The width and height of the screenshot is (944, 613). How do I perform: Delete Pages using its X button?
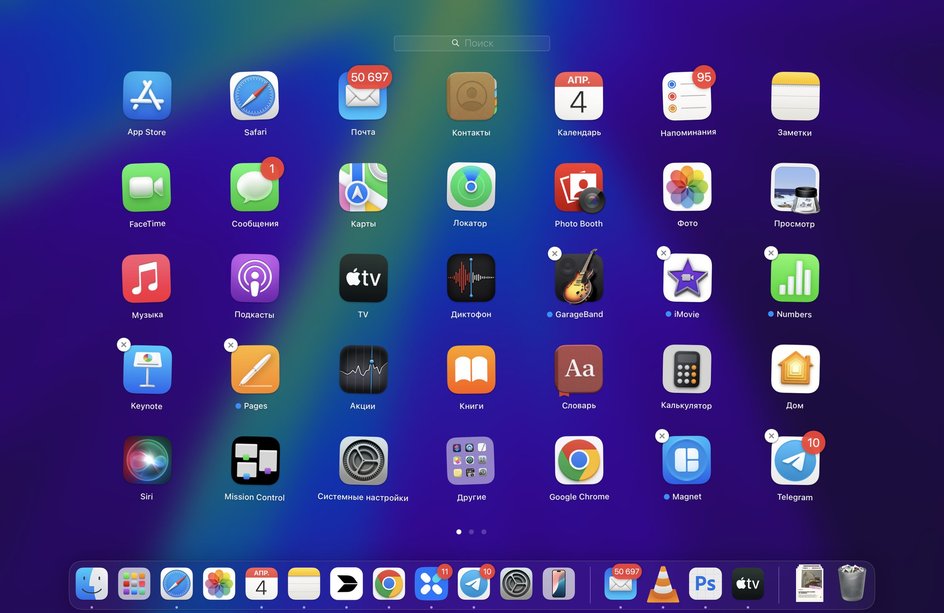coord(231,345)
